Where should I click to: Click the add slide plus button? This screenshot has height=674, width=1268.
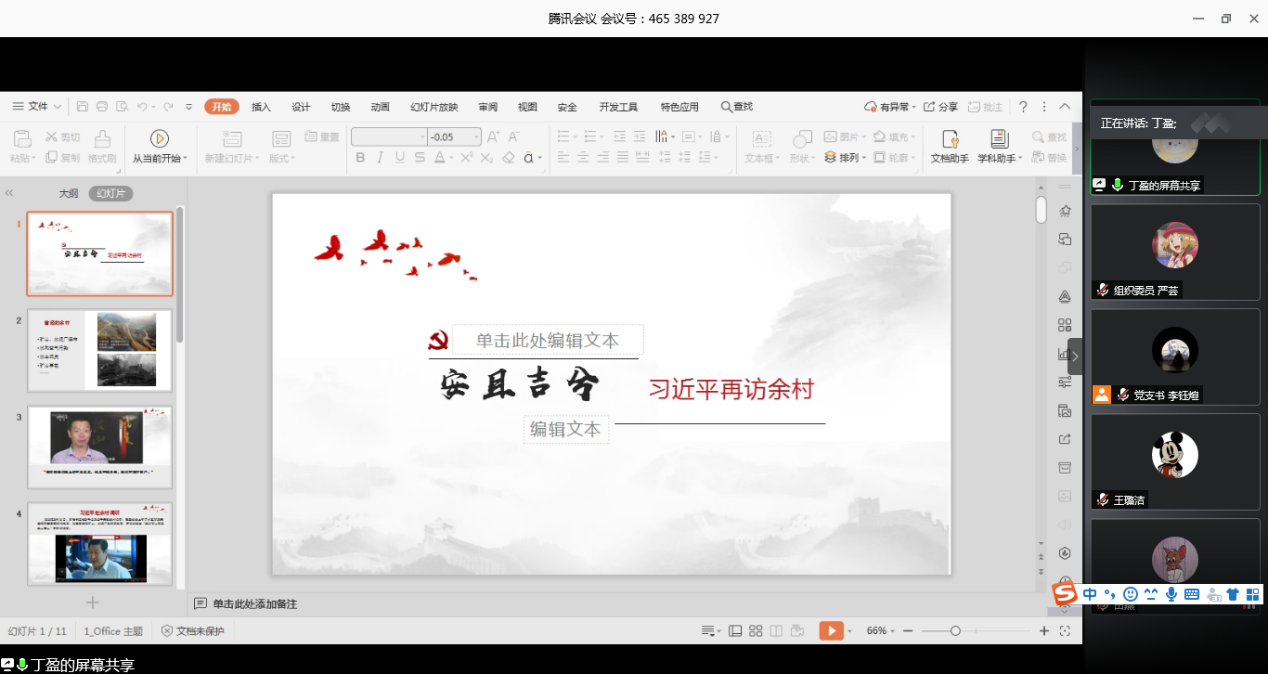(93, 602)
